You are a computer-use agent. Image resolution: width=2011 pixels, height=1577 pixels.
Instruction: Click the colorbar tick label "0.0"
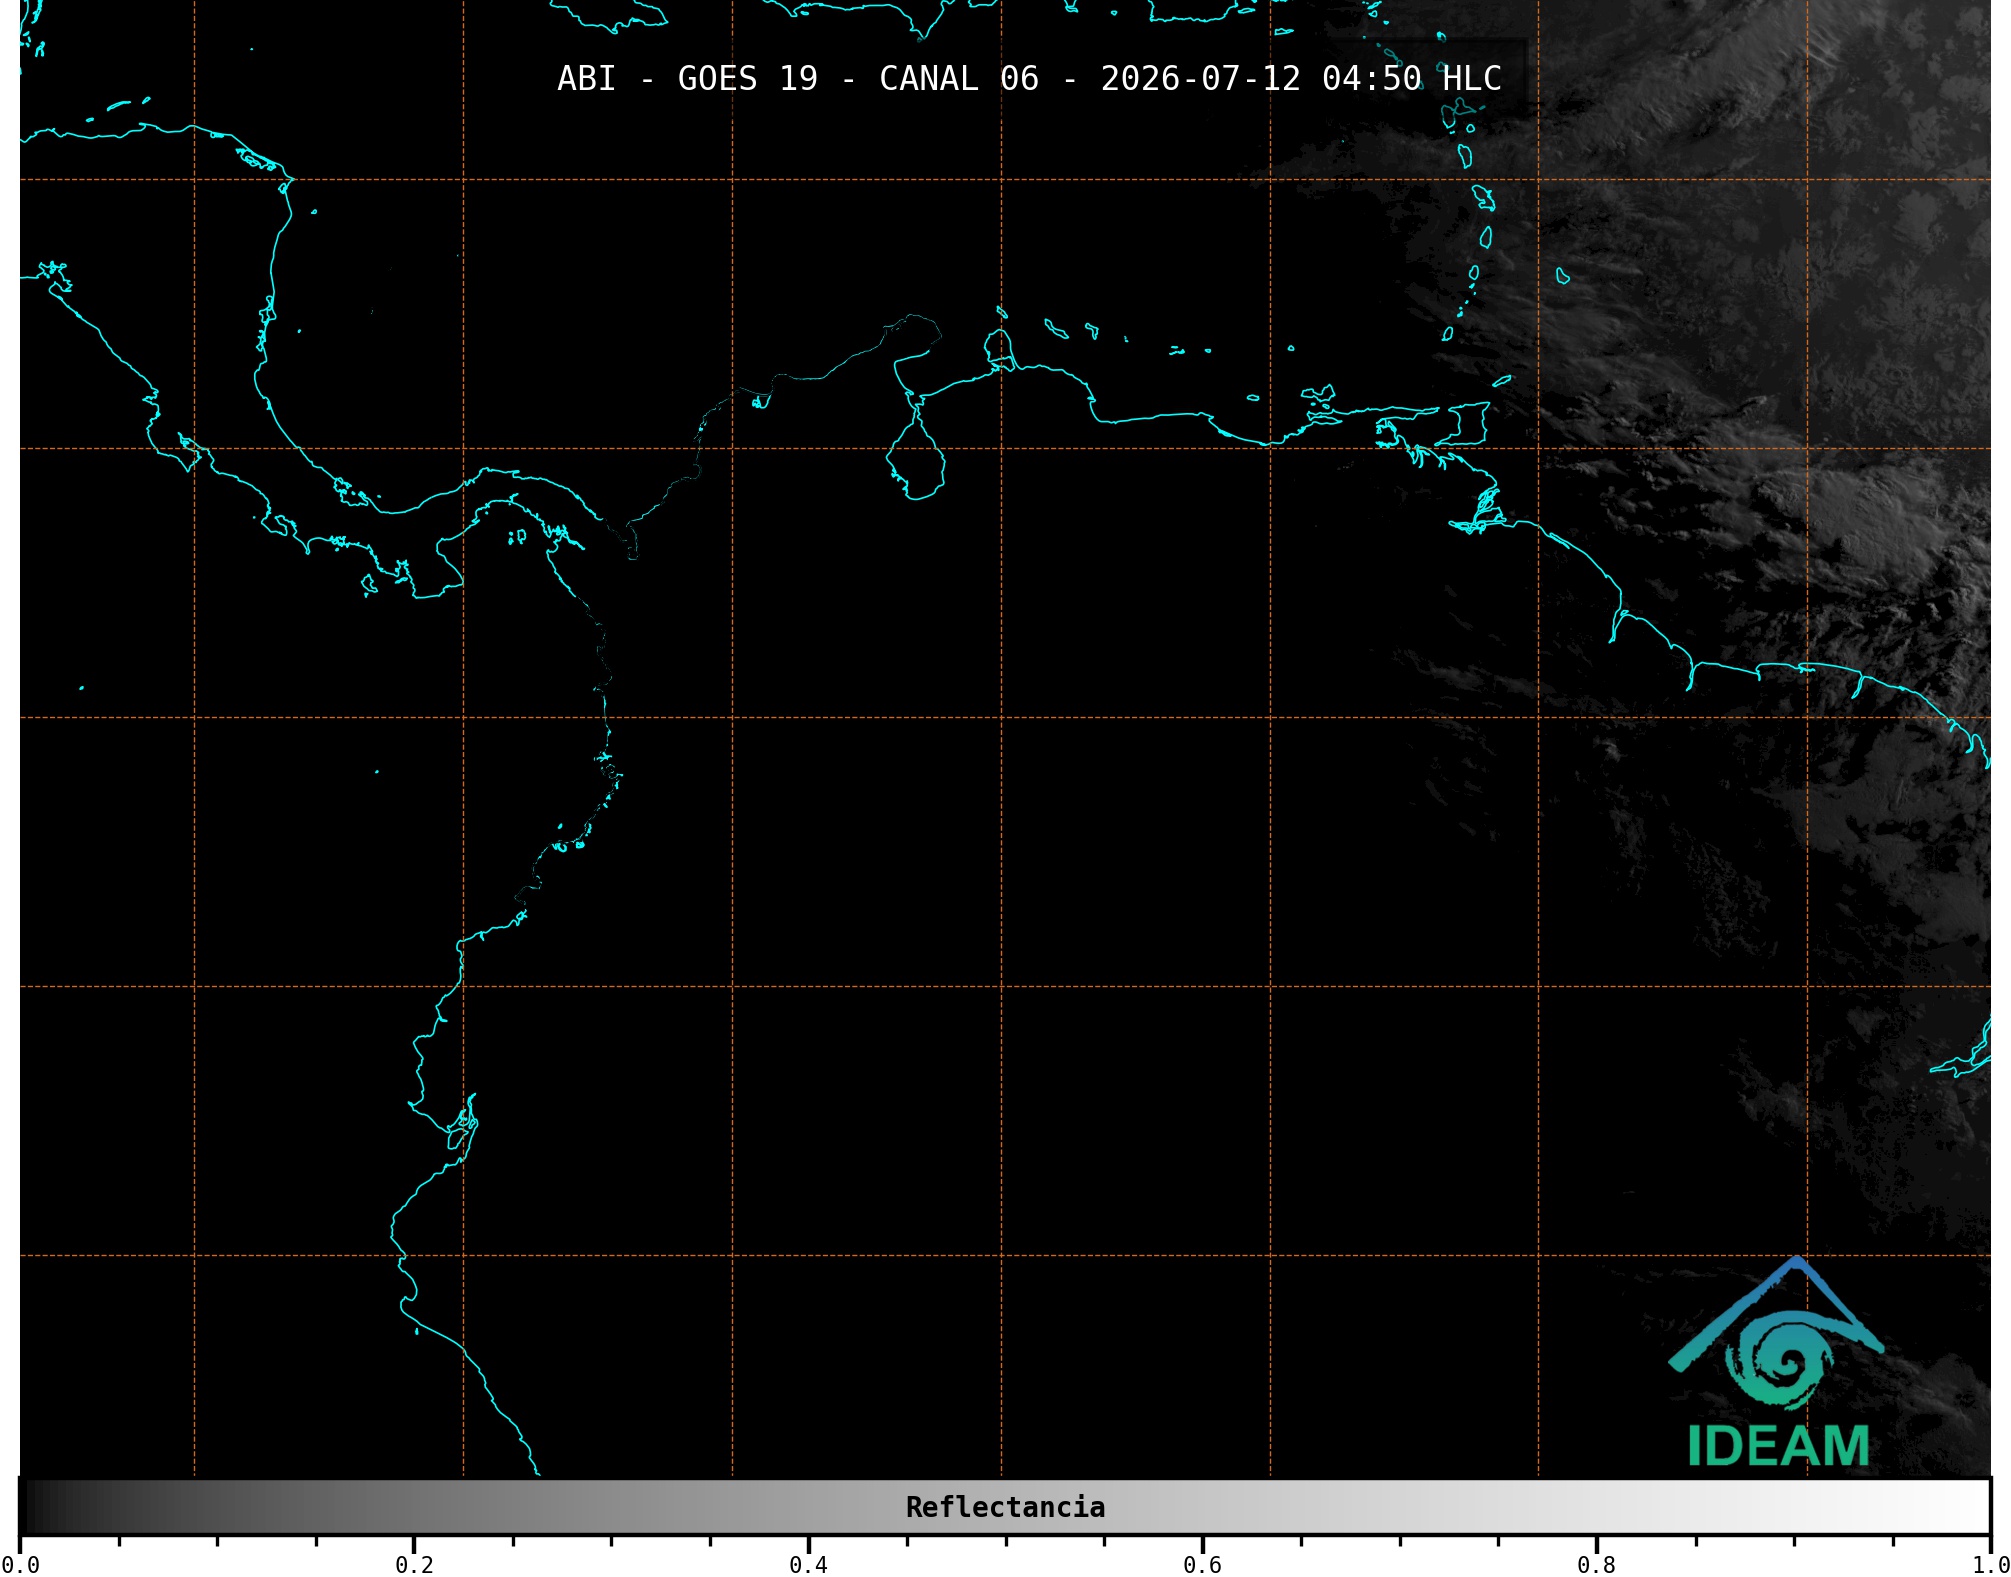click(20, 1565)
